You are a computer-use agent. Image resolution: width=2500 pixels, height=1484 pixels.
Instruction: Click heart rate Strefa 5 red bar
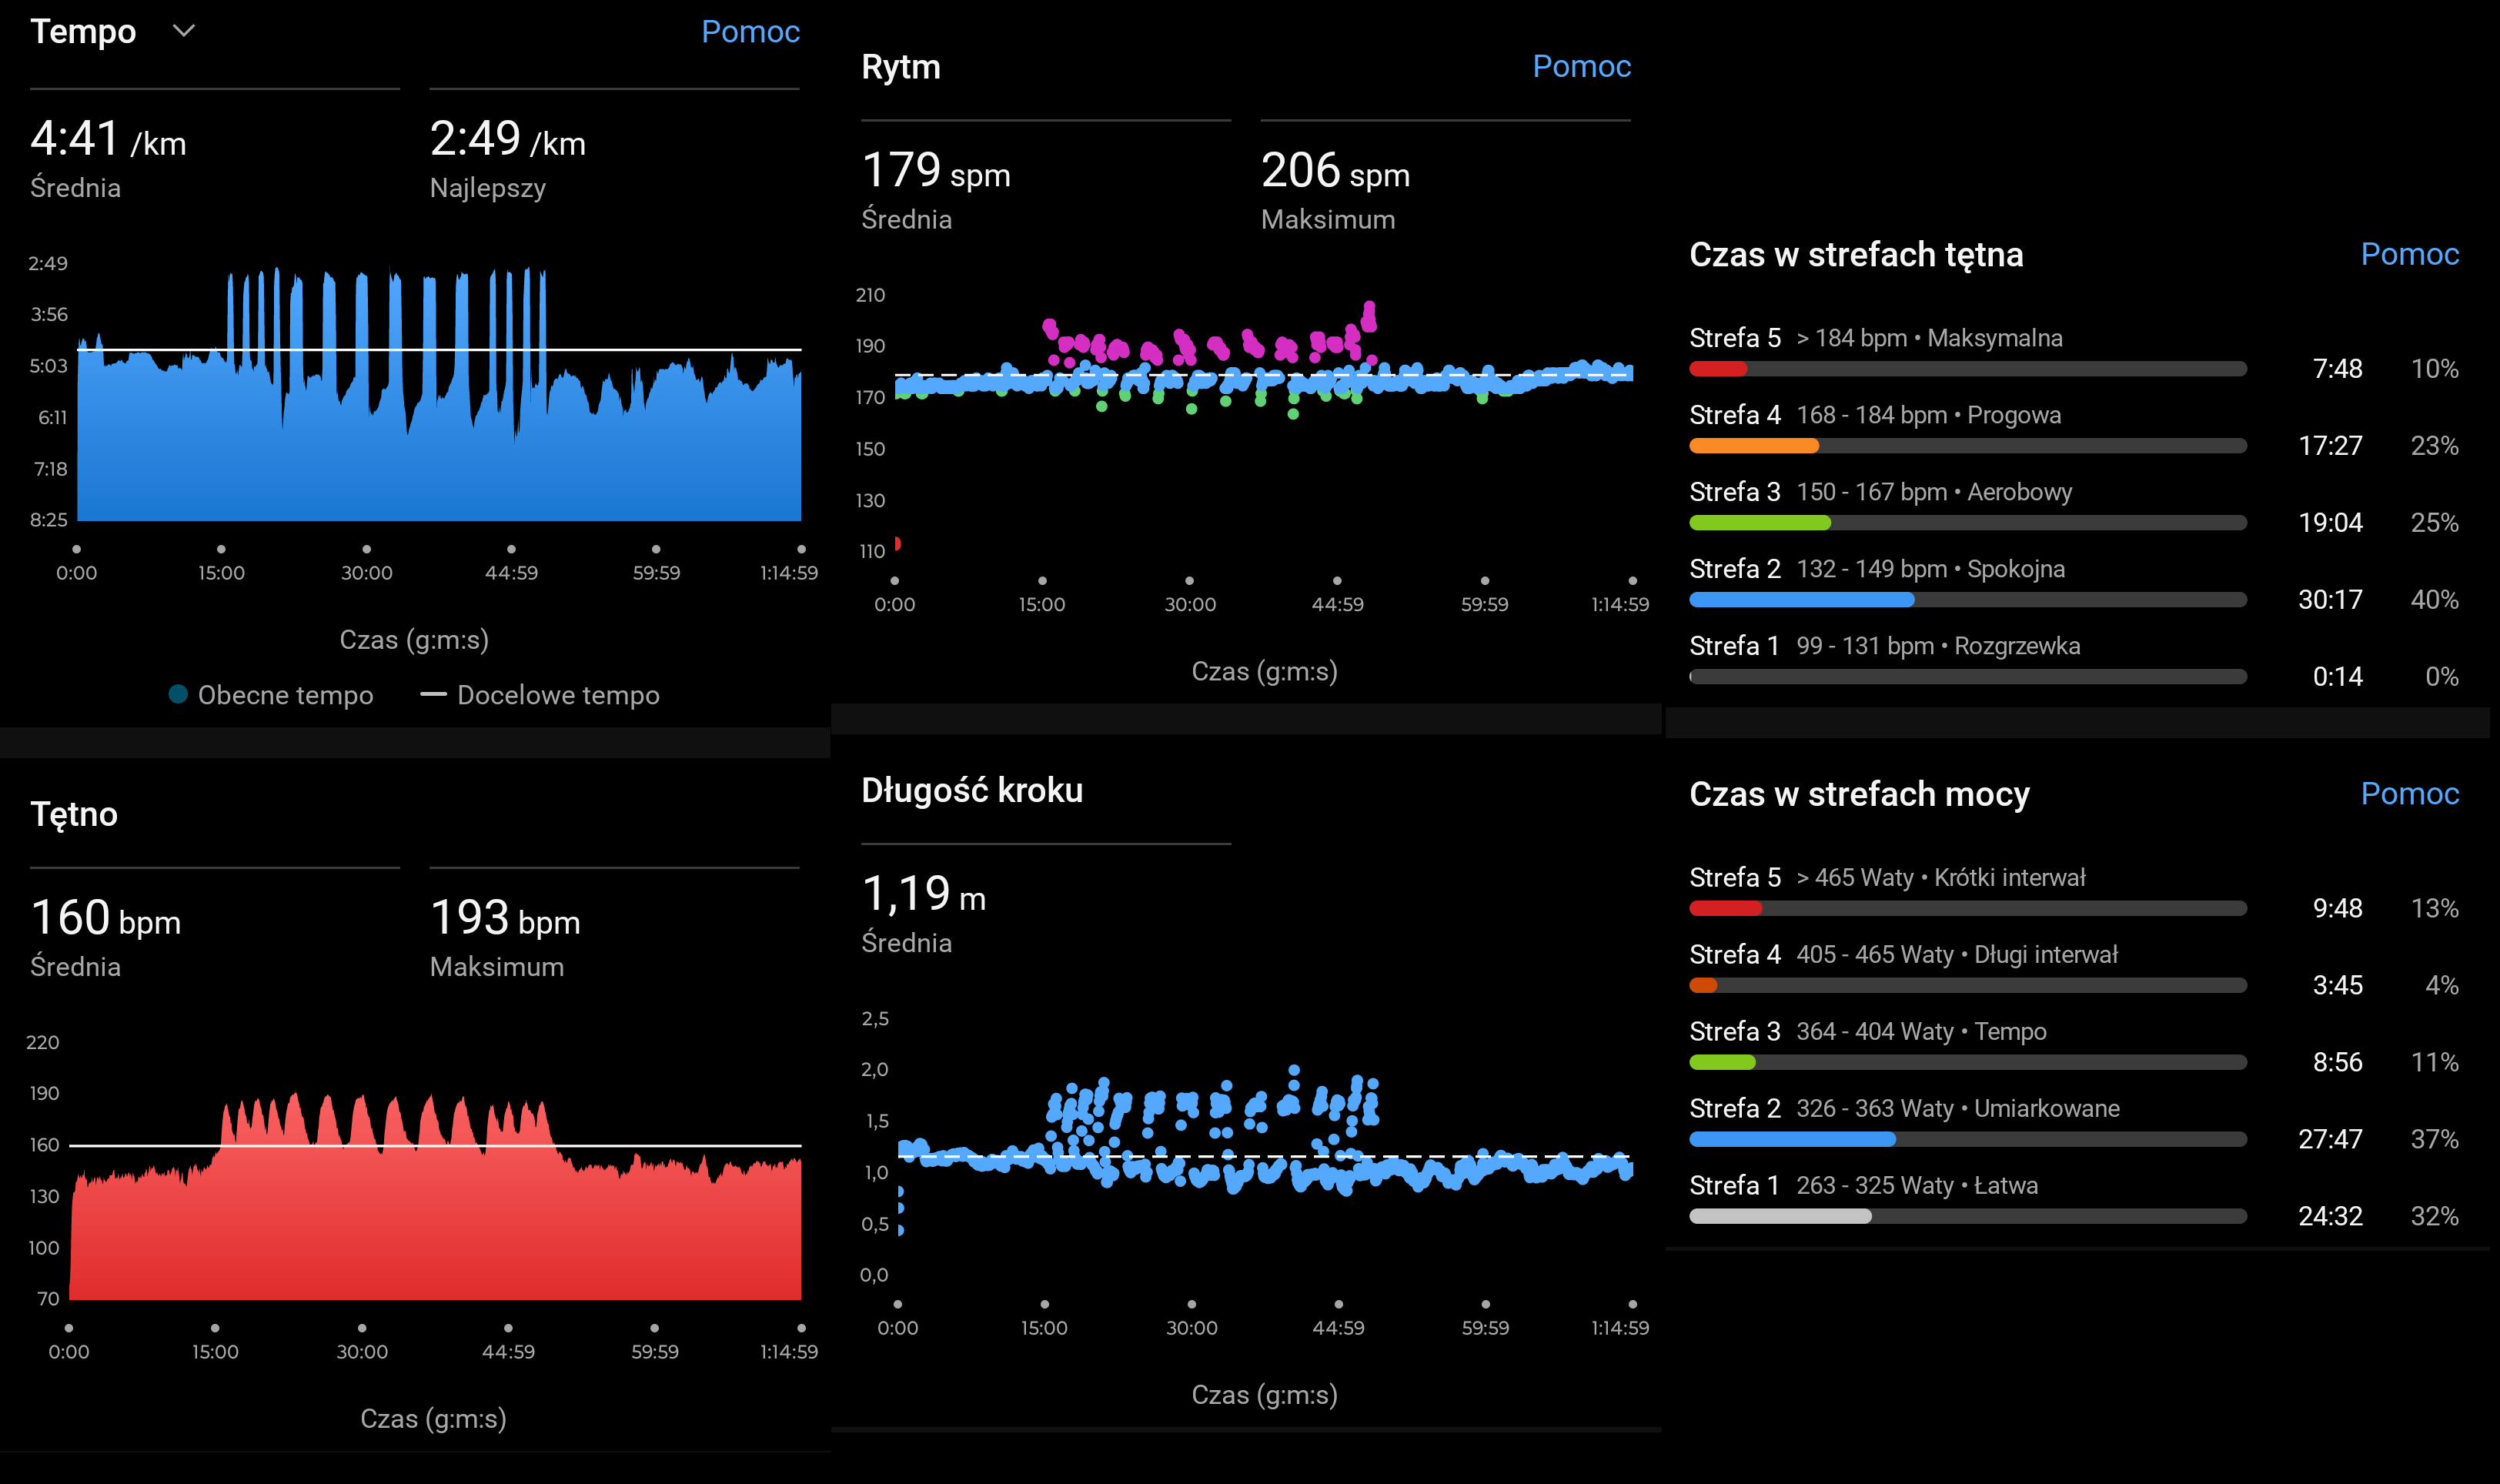point(1717,369)
